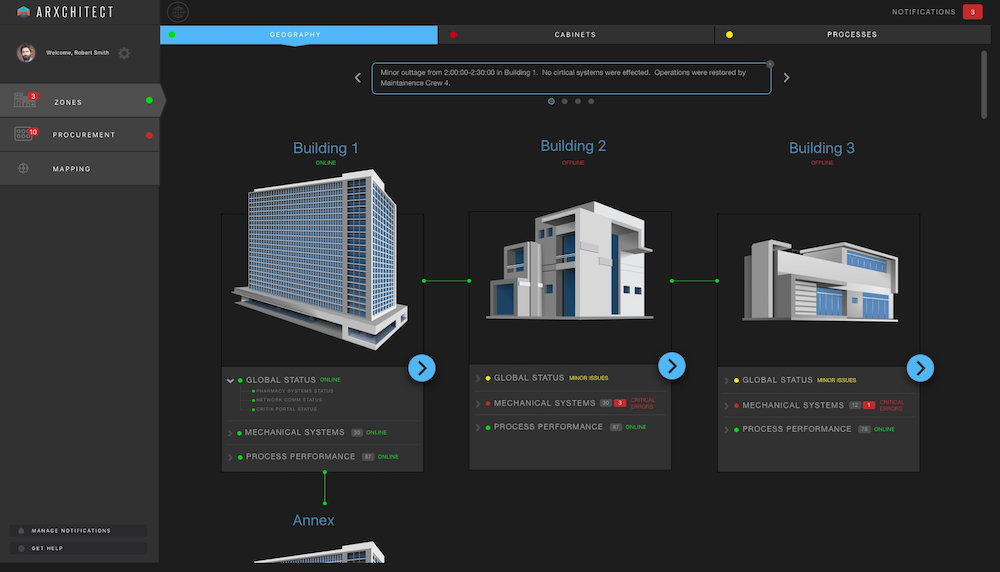Close the outage notification banner

pyautogui.click(x=770, y=64)
